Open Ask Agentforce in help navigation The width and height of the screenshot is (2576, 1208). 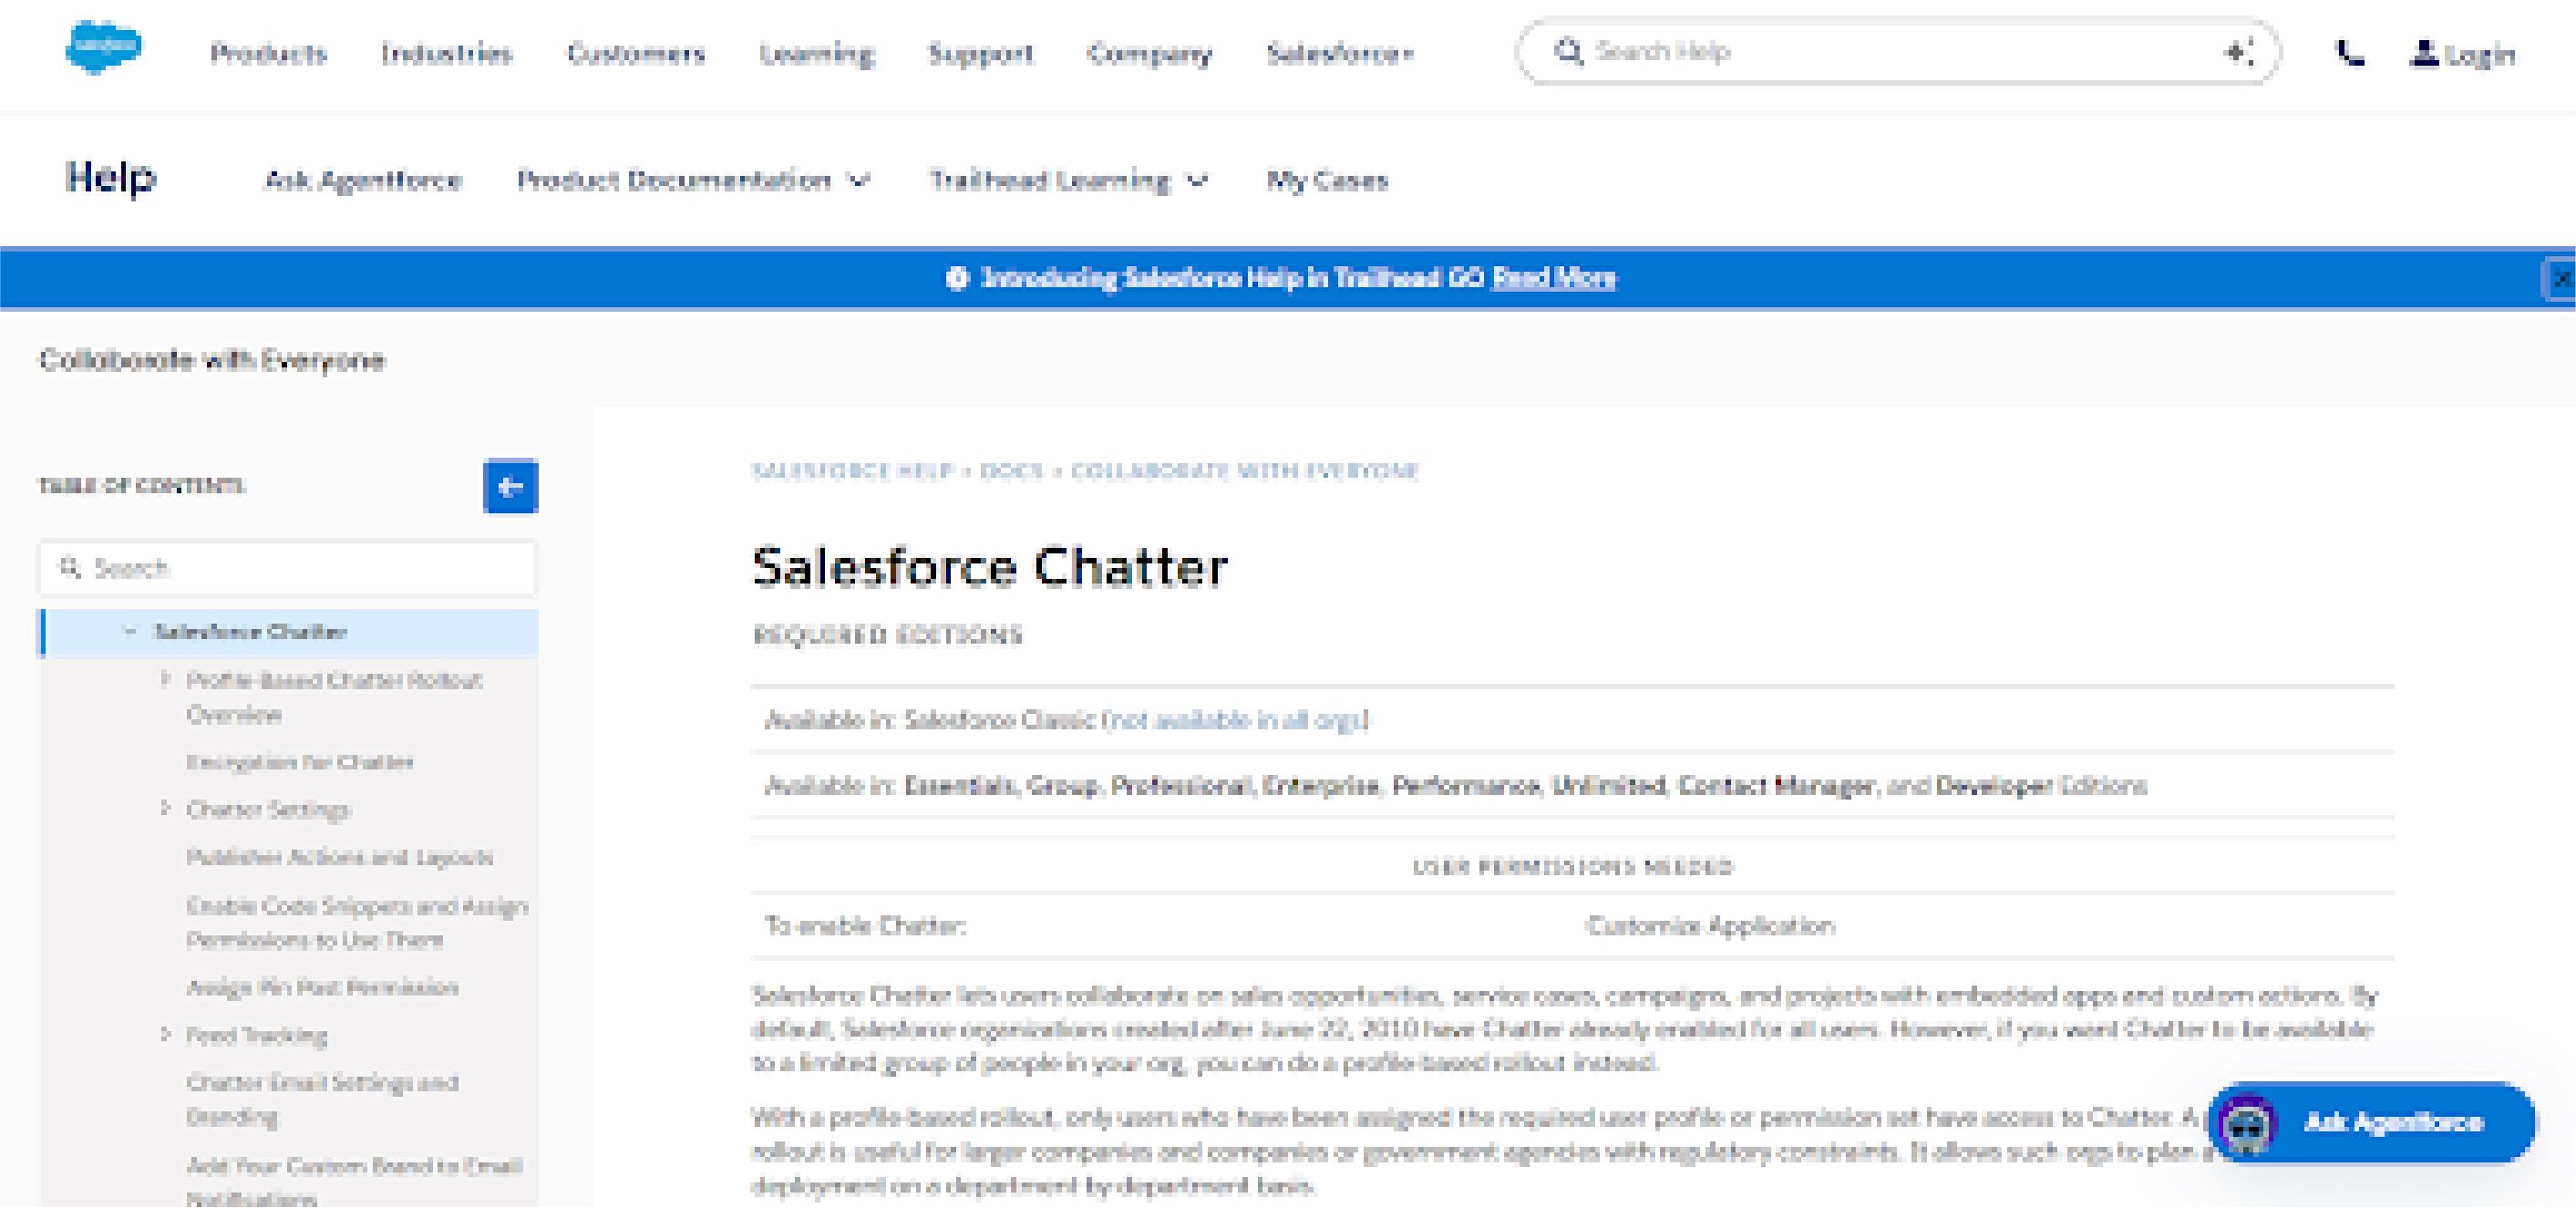[x=363, y=180]
